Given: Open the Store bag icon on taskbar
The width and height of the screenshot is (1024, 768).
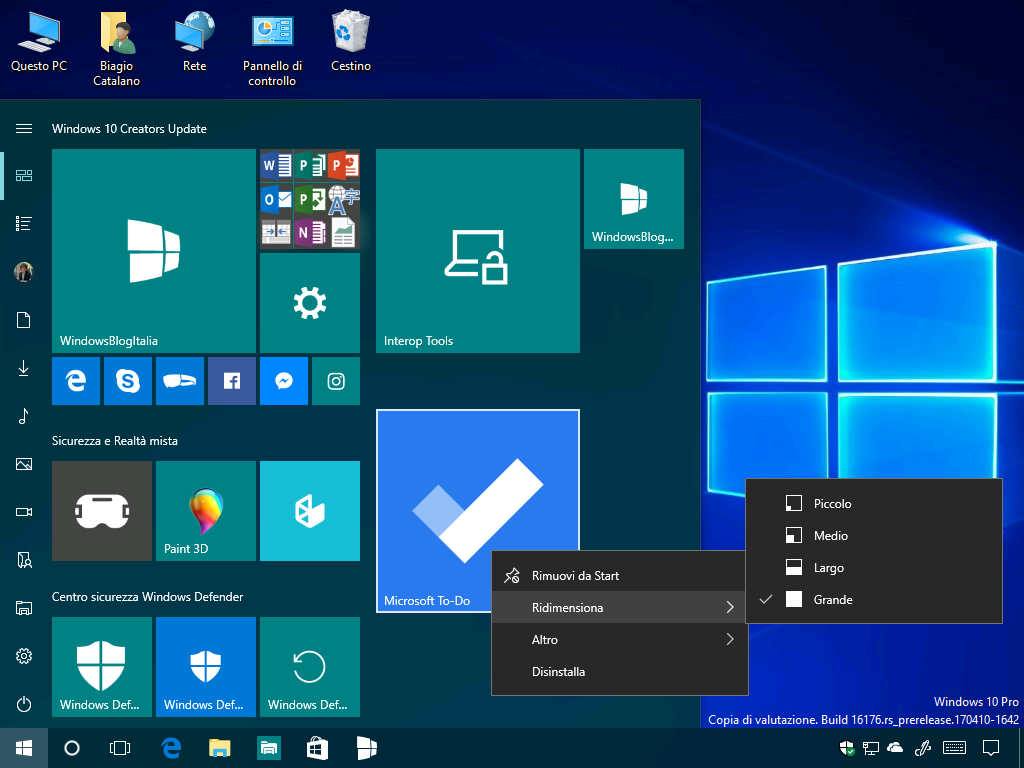Looking at the screenshot, I should pos(317,748).
